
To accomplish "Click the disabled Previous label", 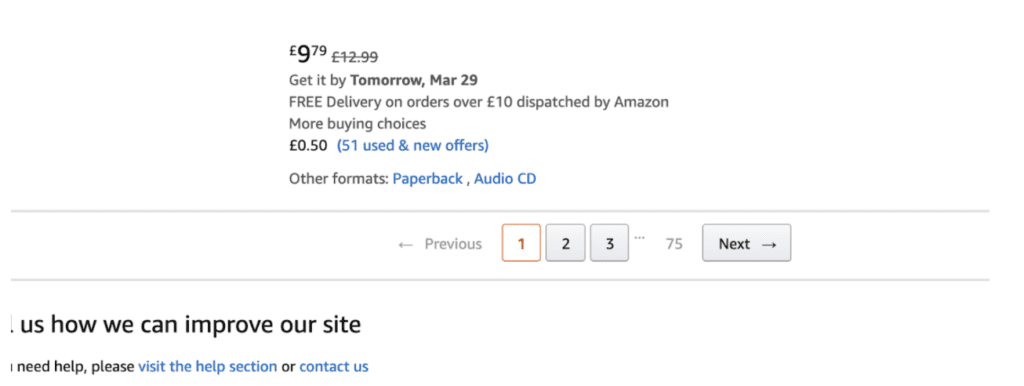I will pyautogui.click(x=453, y=244).
